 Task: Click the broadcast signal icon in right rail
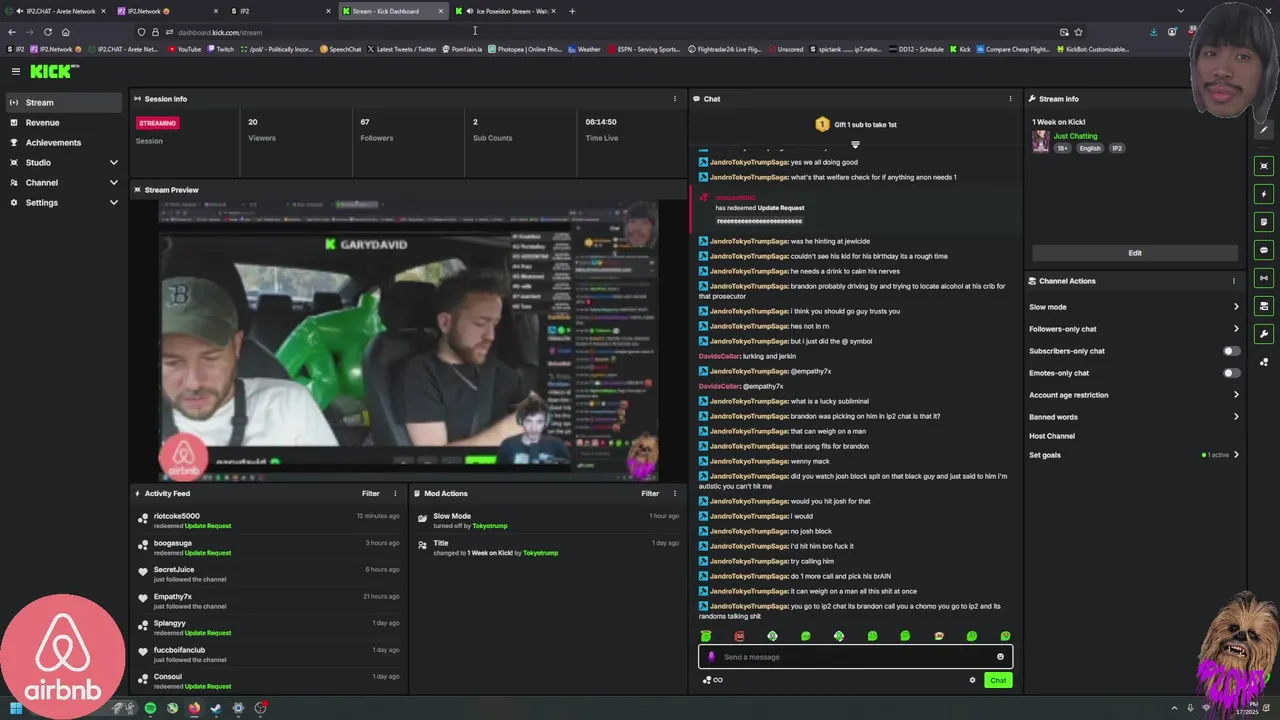pyautogui.click(x=1264, y=278)
